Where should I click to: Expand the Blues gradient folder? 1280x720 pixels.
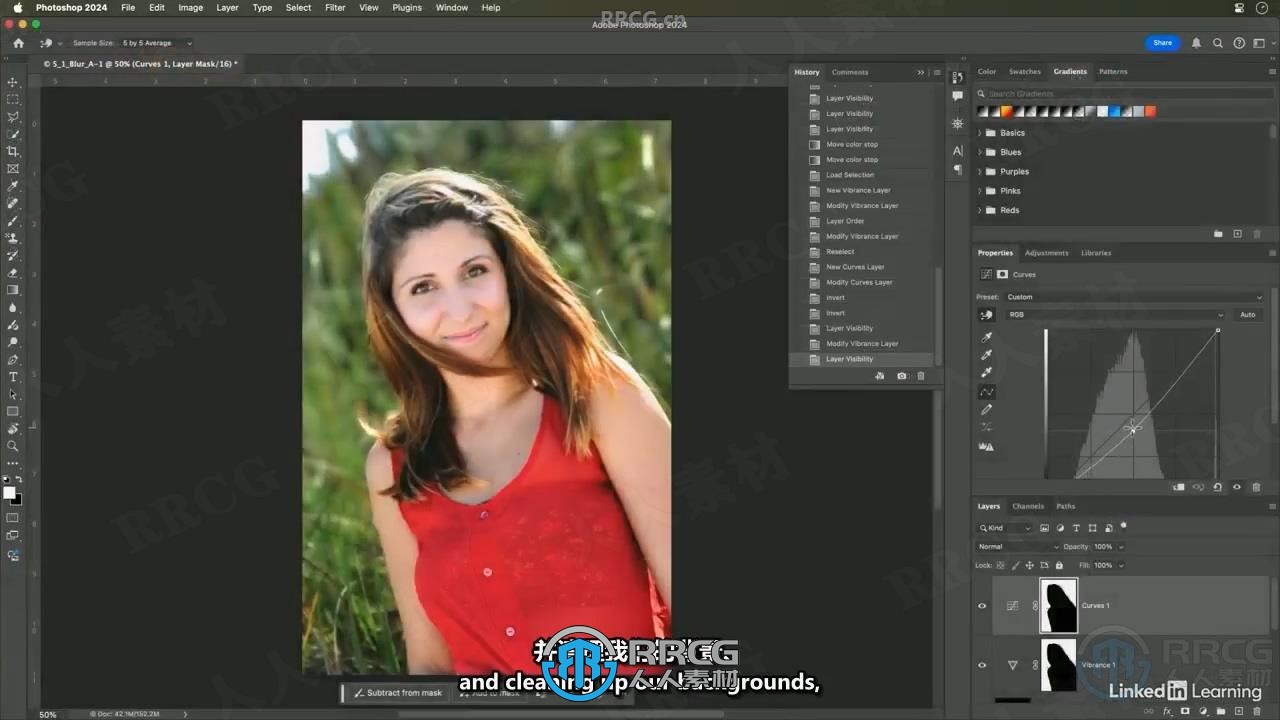(980, 152)
